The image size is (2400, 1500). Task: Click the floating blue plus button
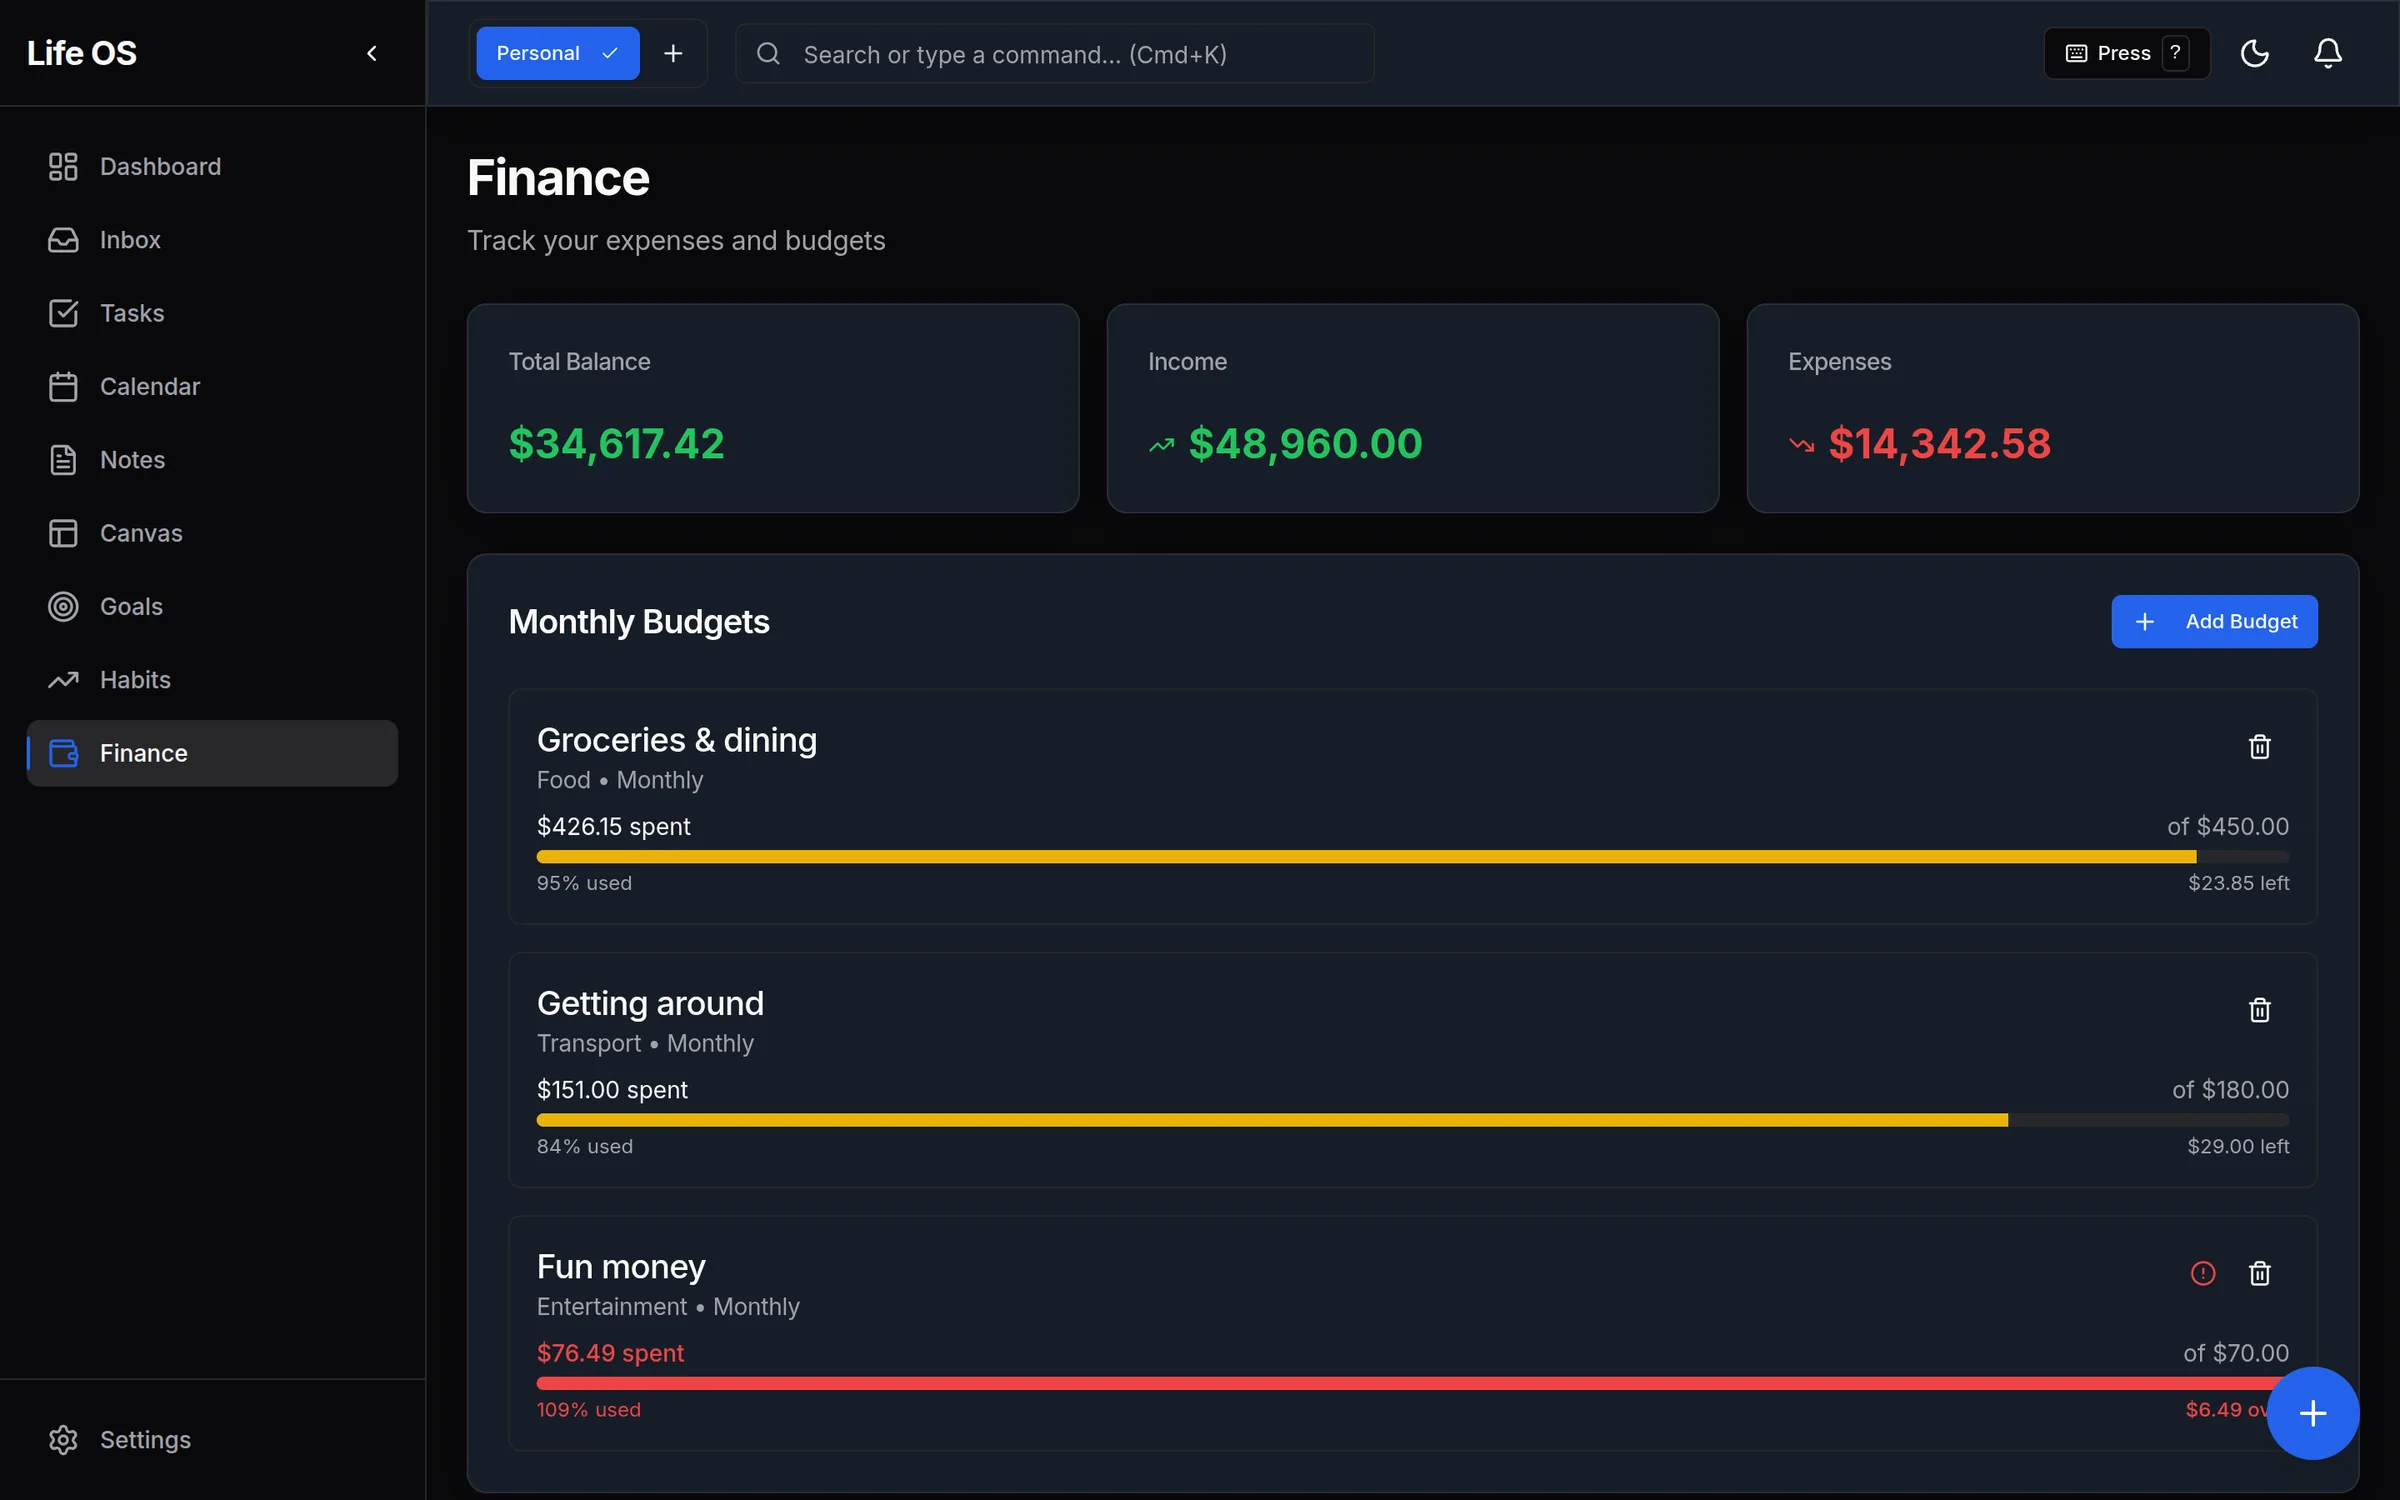pos(2313,1414)
